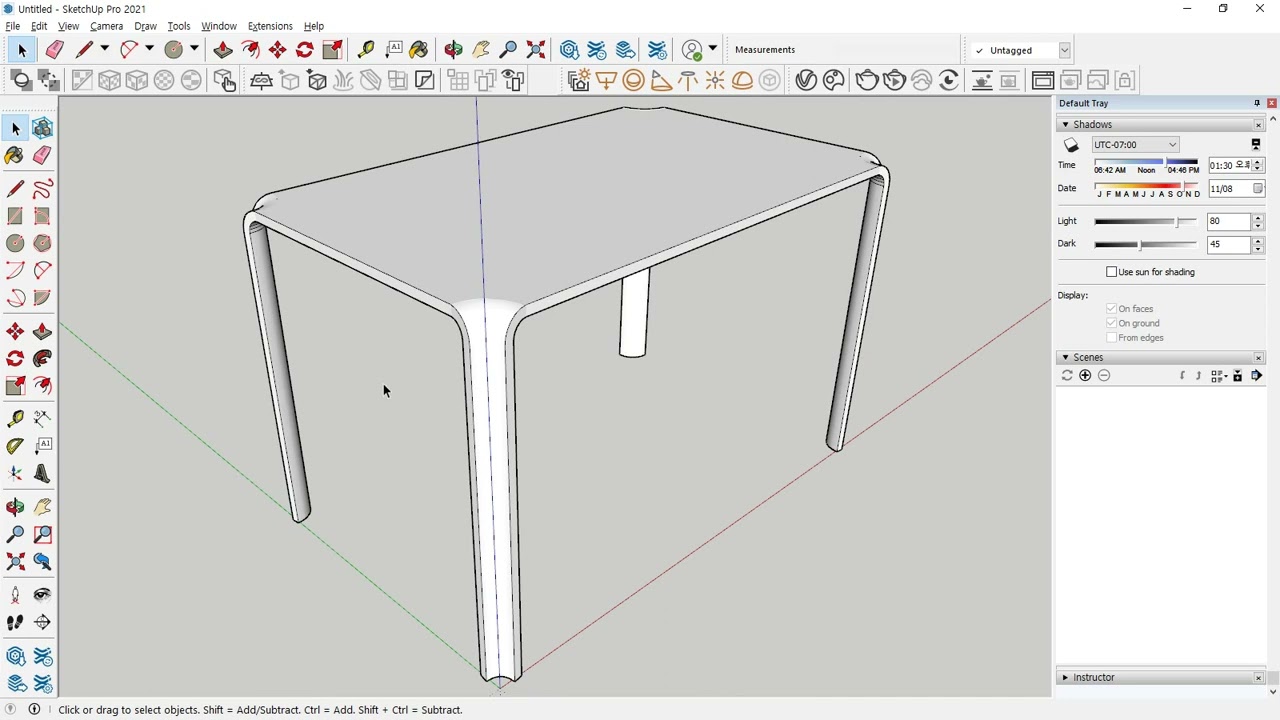Screen dimensions: 1280x720
Task: Click the Zoom Extents tool
Action: click(15, 562)
